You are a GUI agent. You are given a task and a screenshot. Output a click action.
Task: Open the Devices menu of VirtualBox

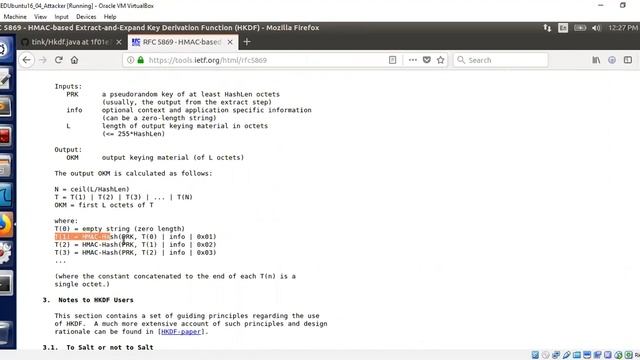[x=86, y=17]
